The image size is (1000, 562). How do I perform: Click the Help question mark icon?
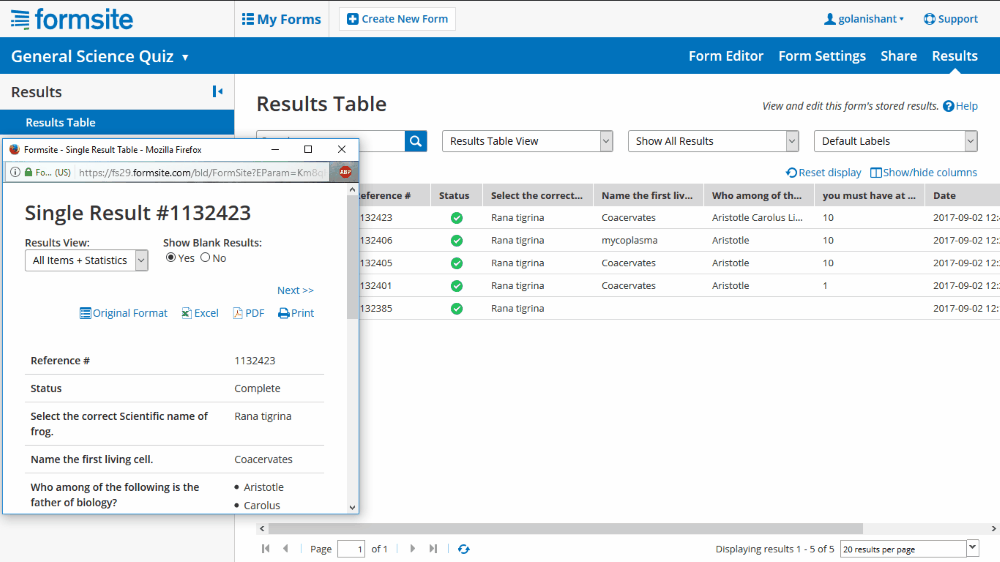pyautogui.click(x=948, y=107)
